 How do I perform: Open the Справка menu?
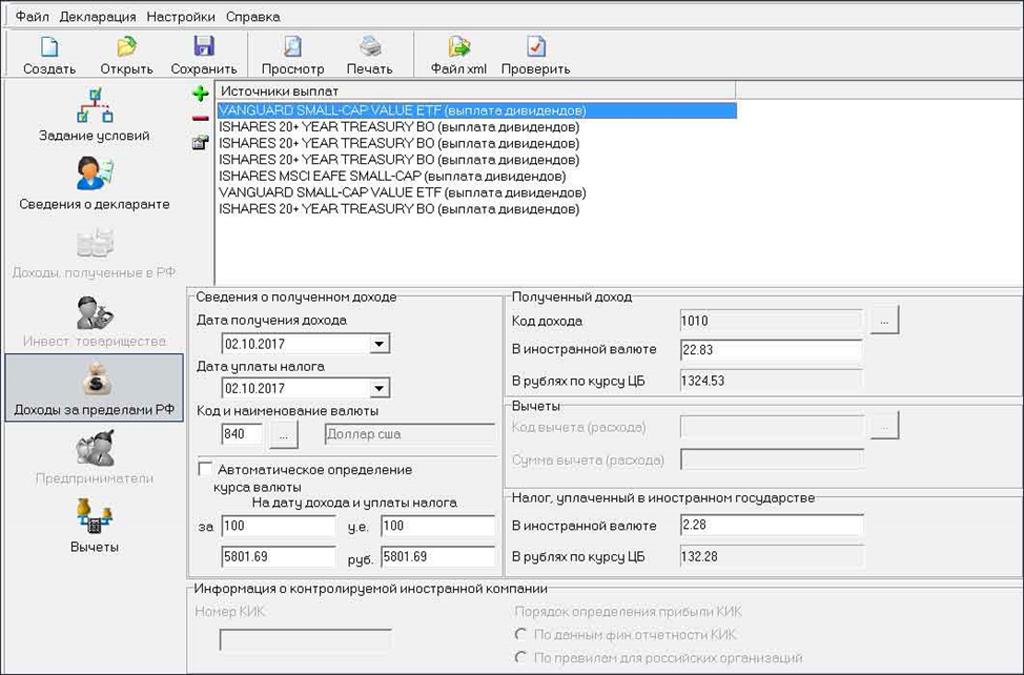[x=253, y=17]
